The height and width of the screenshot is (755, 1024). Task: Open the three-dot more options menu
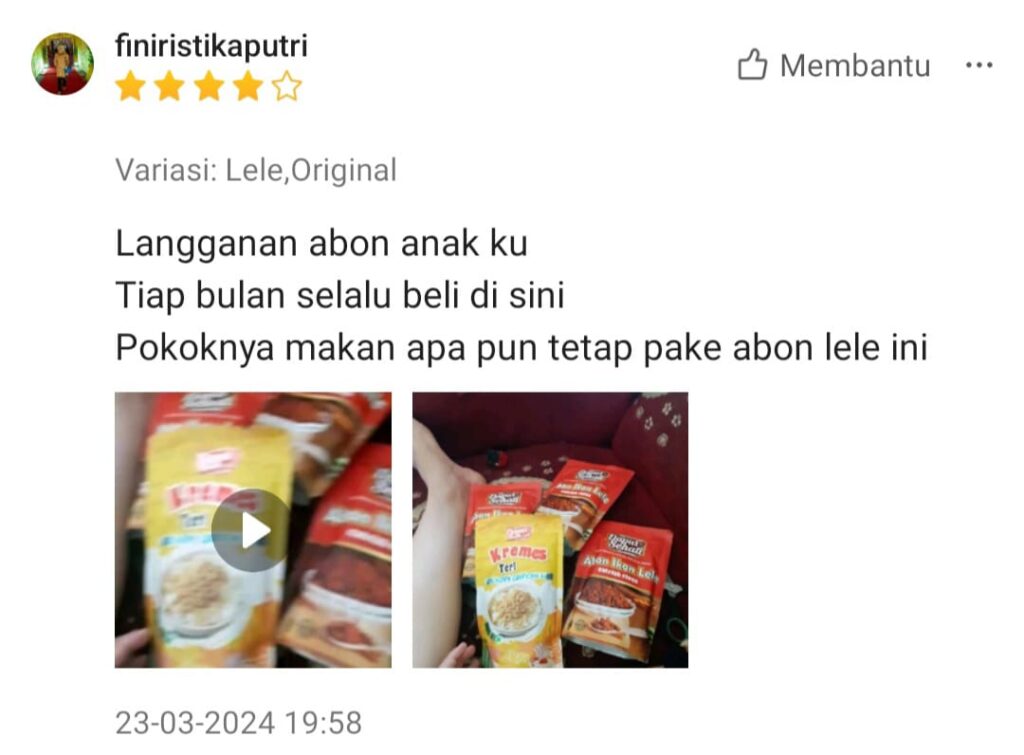979,65
